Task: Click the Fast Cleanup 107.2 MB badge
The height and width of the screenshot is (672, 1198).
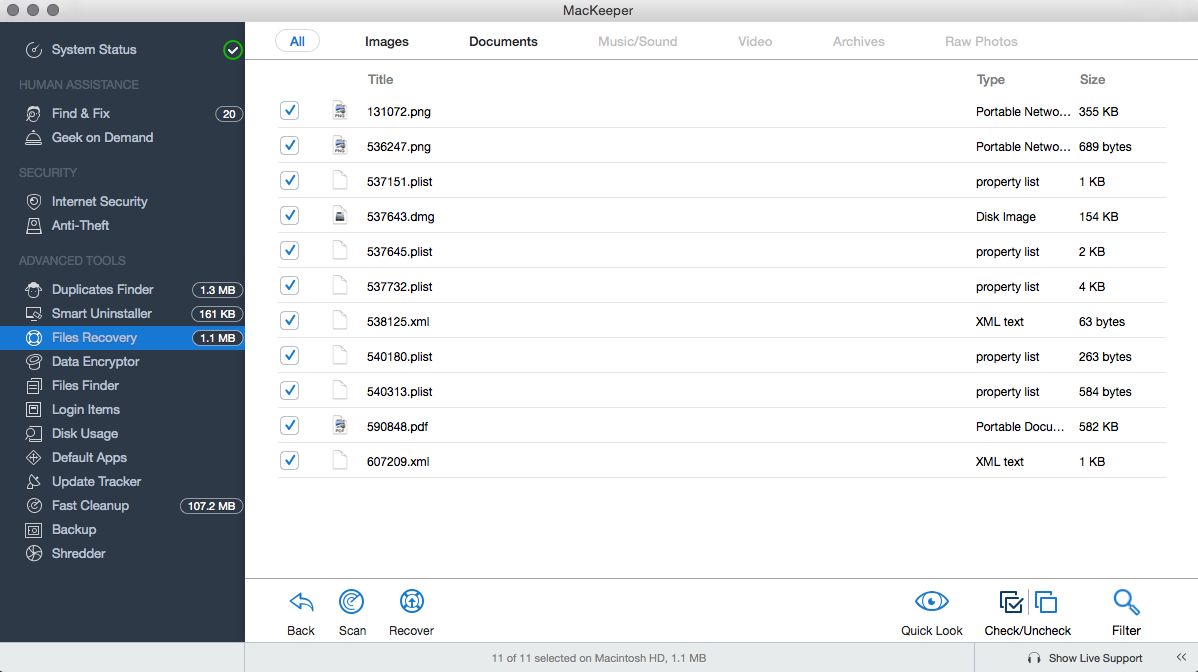Action: click(x=212, y=506)
